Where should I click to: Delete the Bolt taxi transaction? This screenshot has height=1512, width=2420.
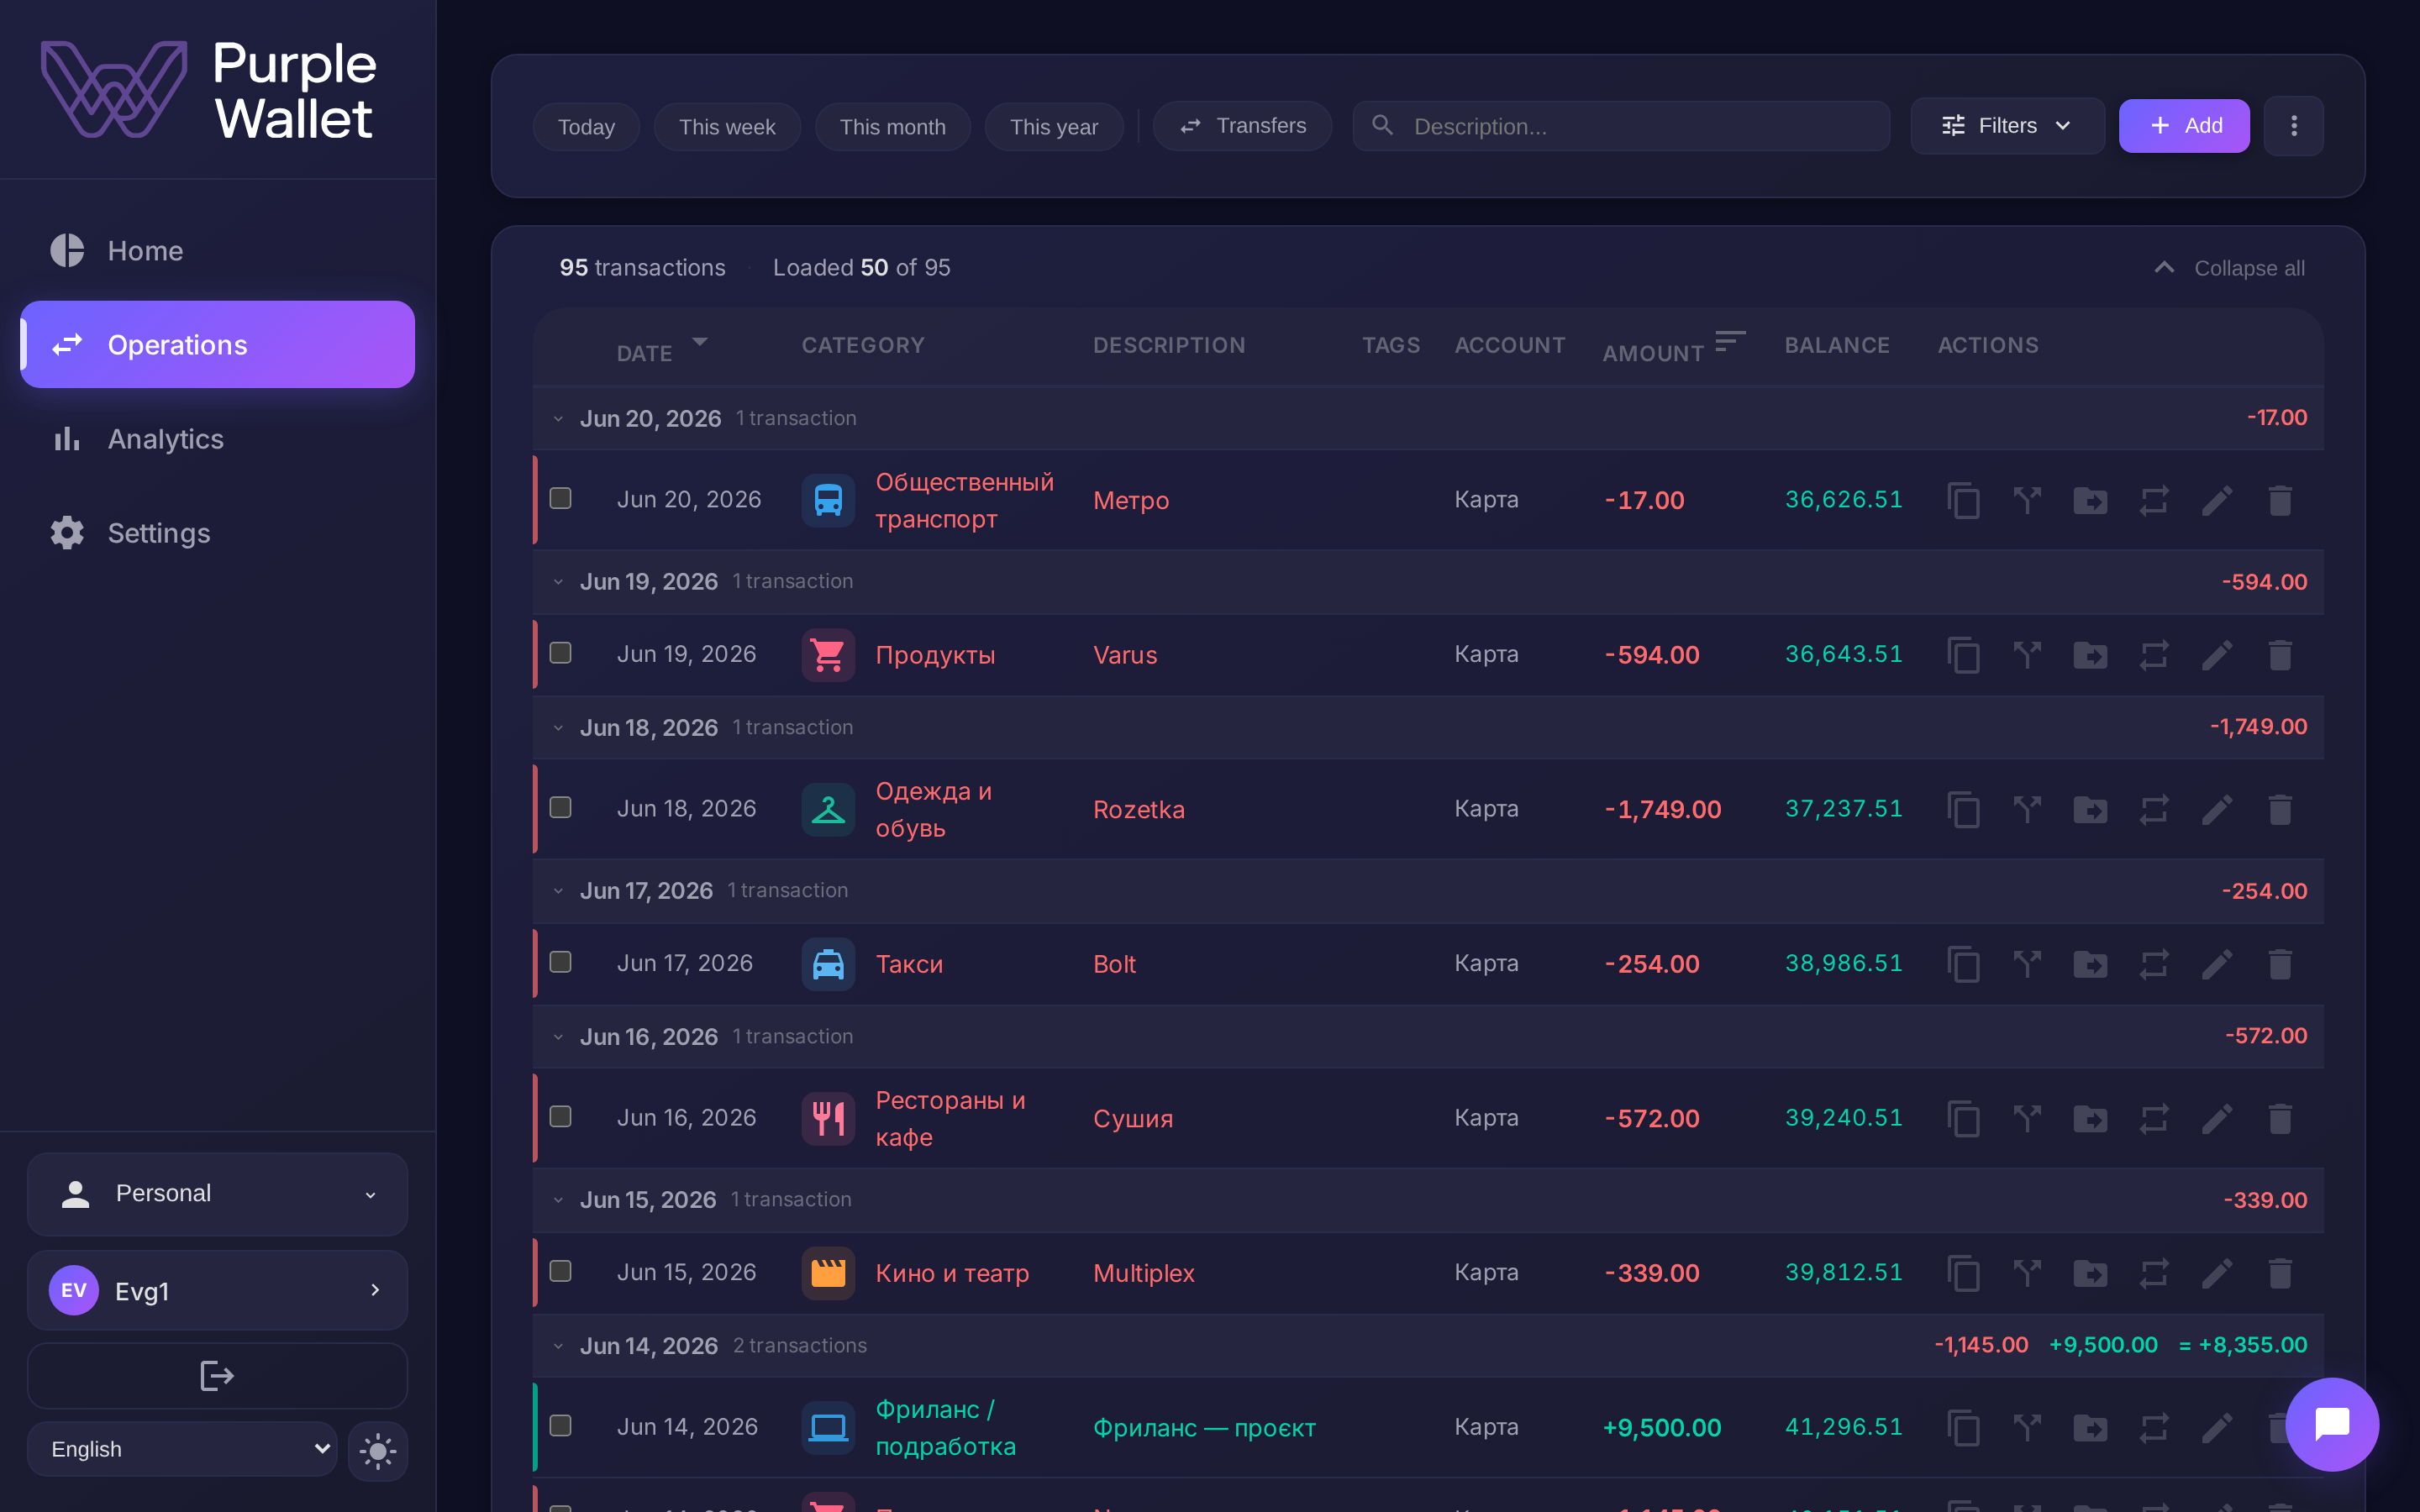2280,964
